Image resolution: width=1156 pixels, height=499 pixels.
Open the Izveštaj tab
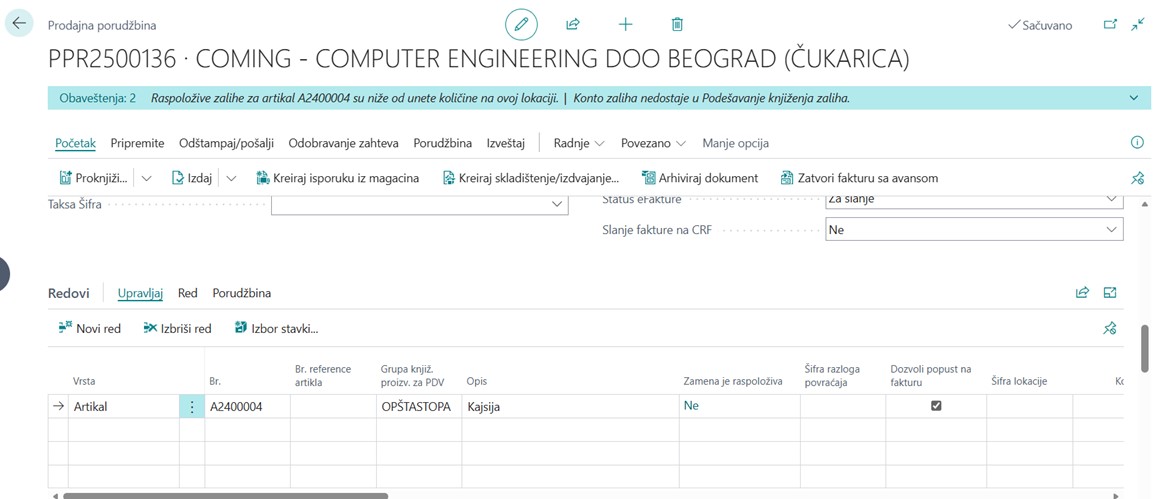click(505, 143)
